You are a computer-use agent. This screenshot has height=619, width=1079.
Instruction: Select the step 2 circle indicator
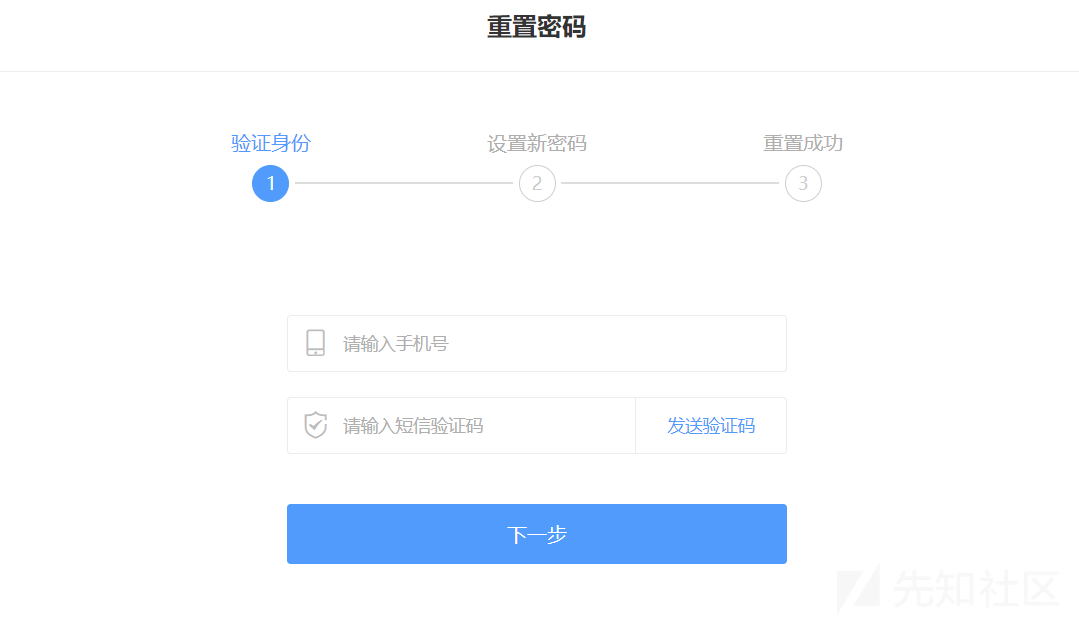pos(537,184)
